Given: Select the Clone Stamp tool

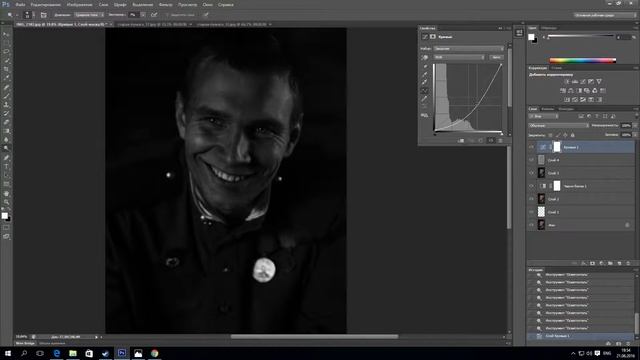Looking at the screenshot, I should (6, 105).
